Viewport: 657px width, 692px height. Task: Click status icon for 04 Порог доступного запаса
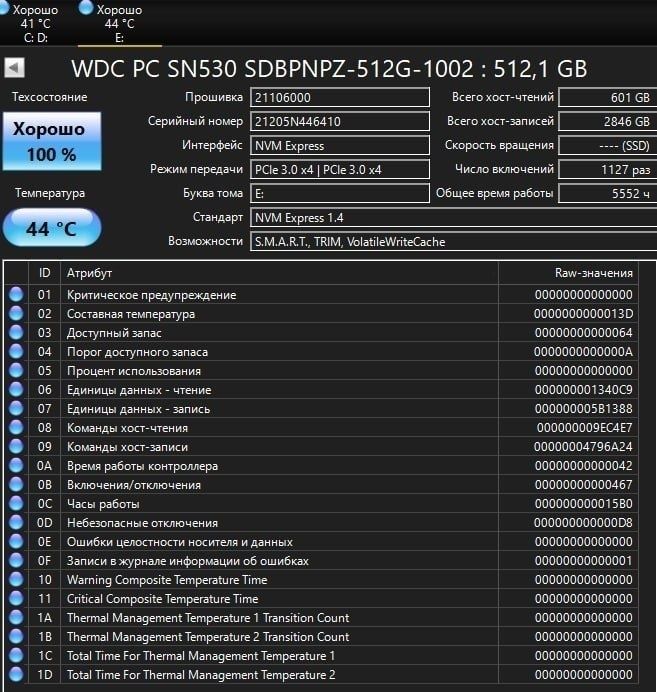(16, 351)
